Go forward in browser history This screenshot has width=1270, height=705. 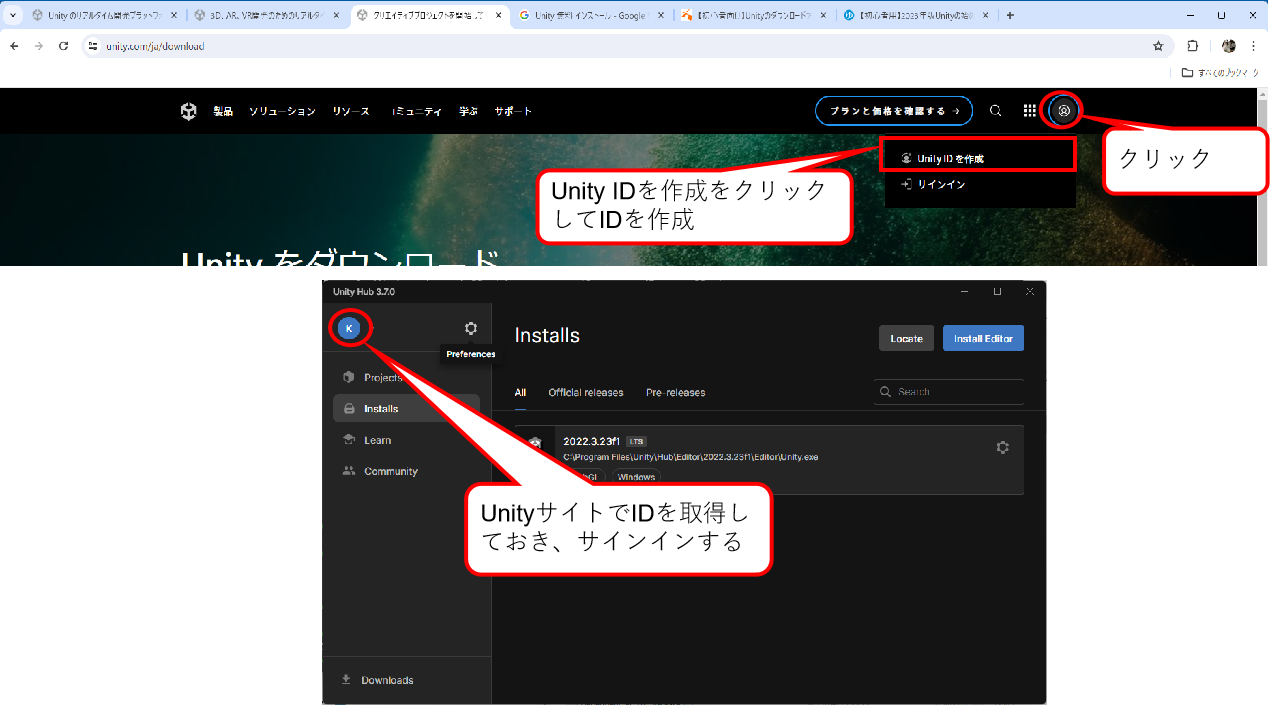(x=39, y=46)
